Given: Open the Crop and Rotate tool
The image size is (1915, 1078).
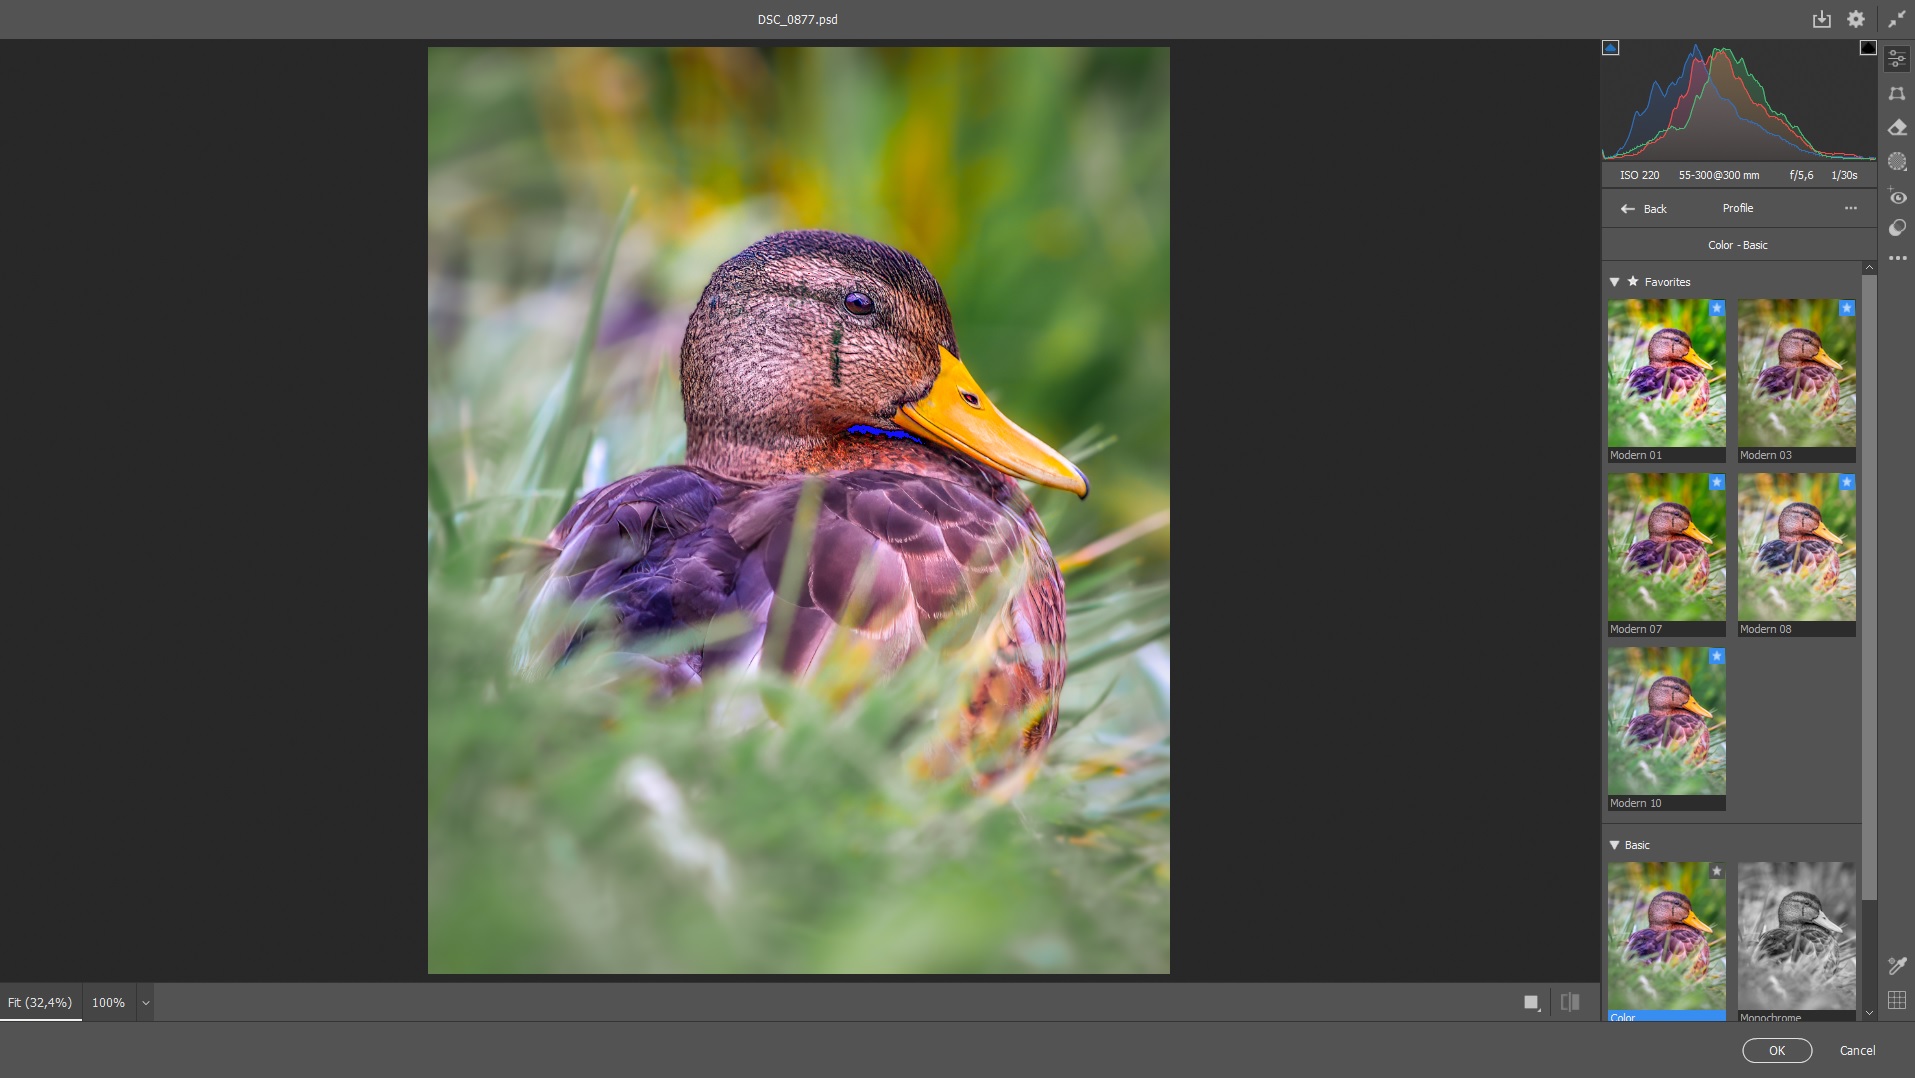Looking at the screenshot, I should pos(1897,93).
